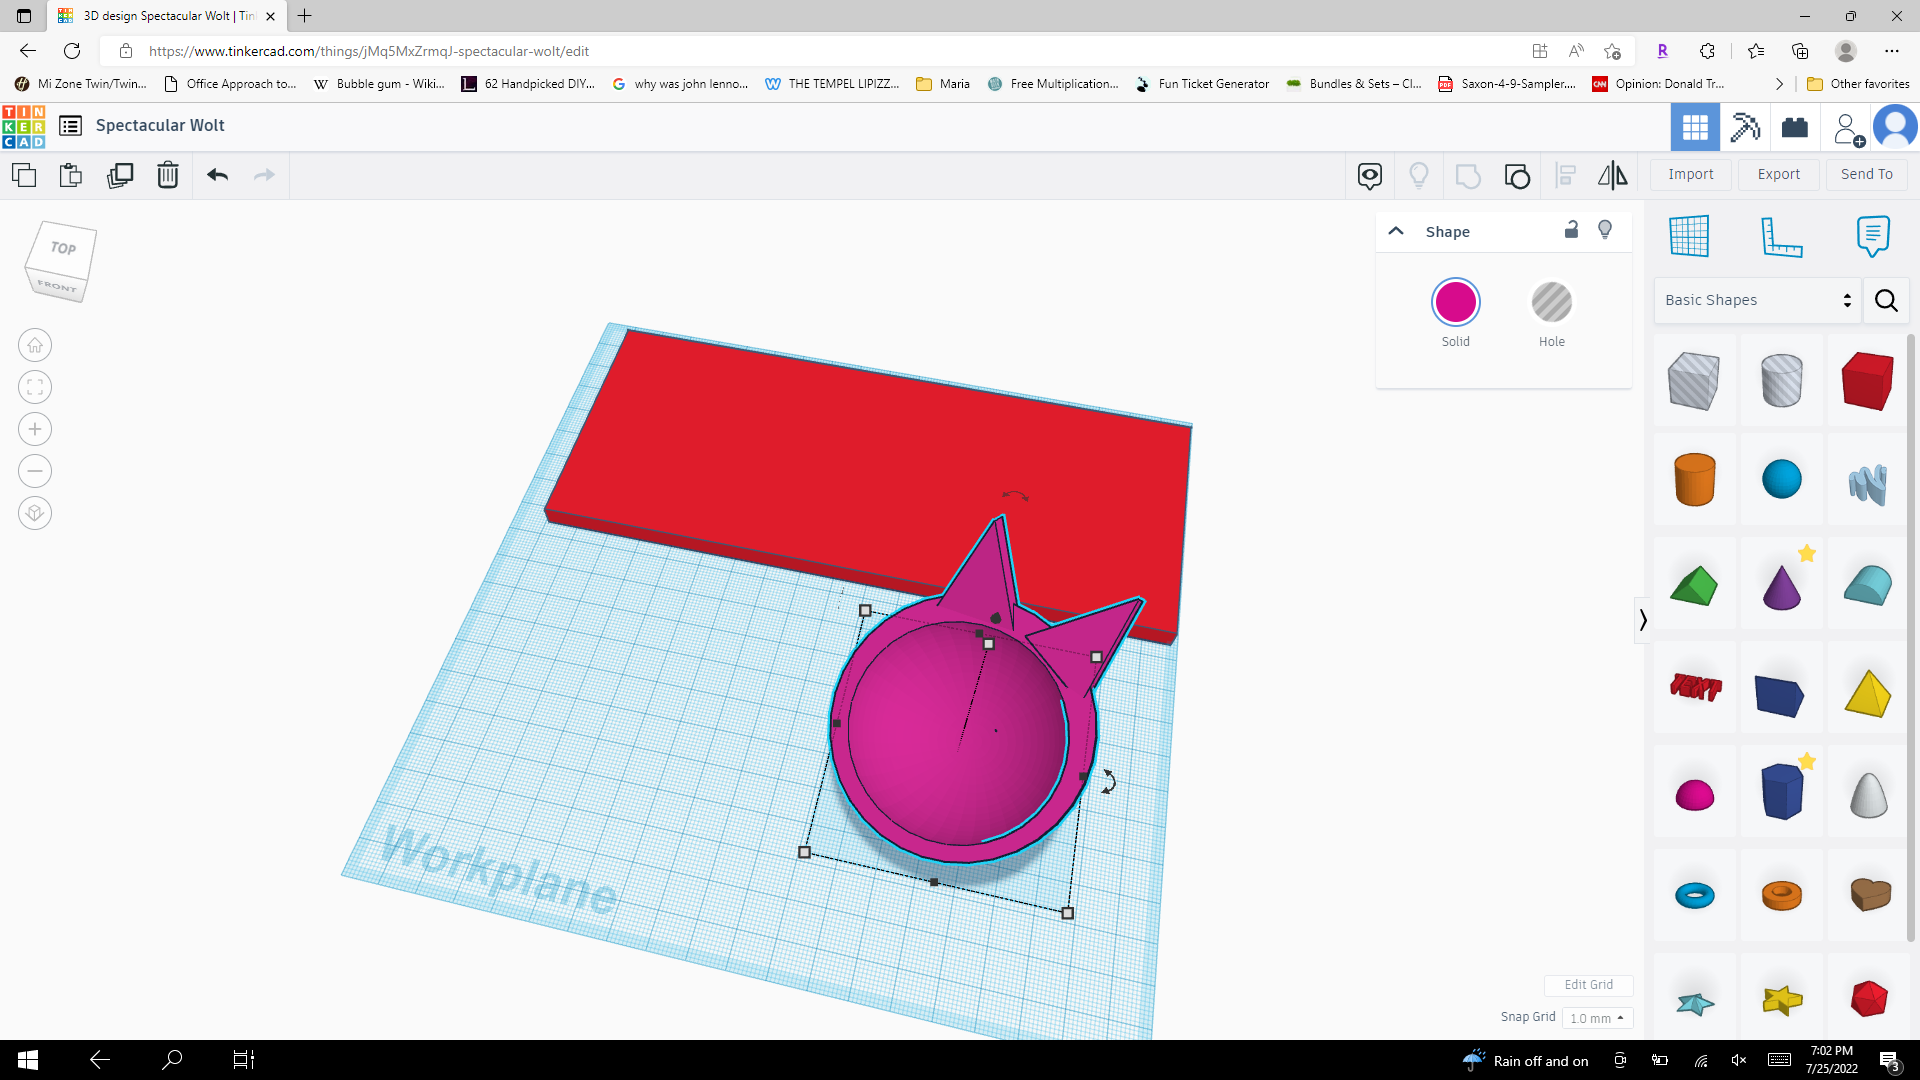
Task: Toggle shape visibility with the lightbulb icon
Action: pyautogui.click(x=1604, y=230)
